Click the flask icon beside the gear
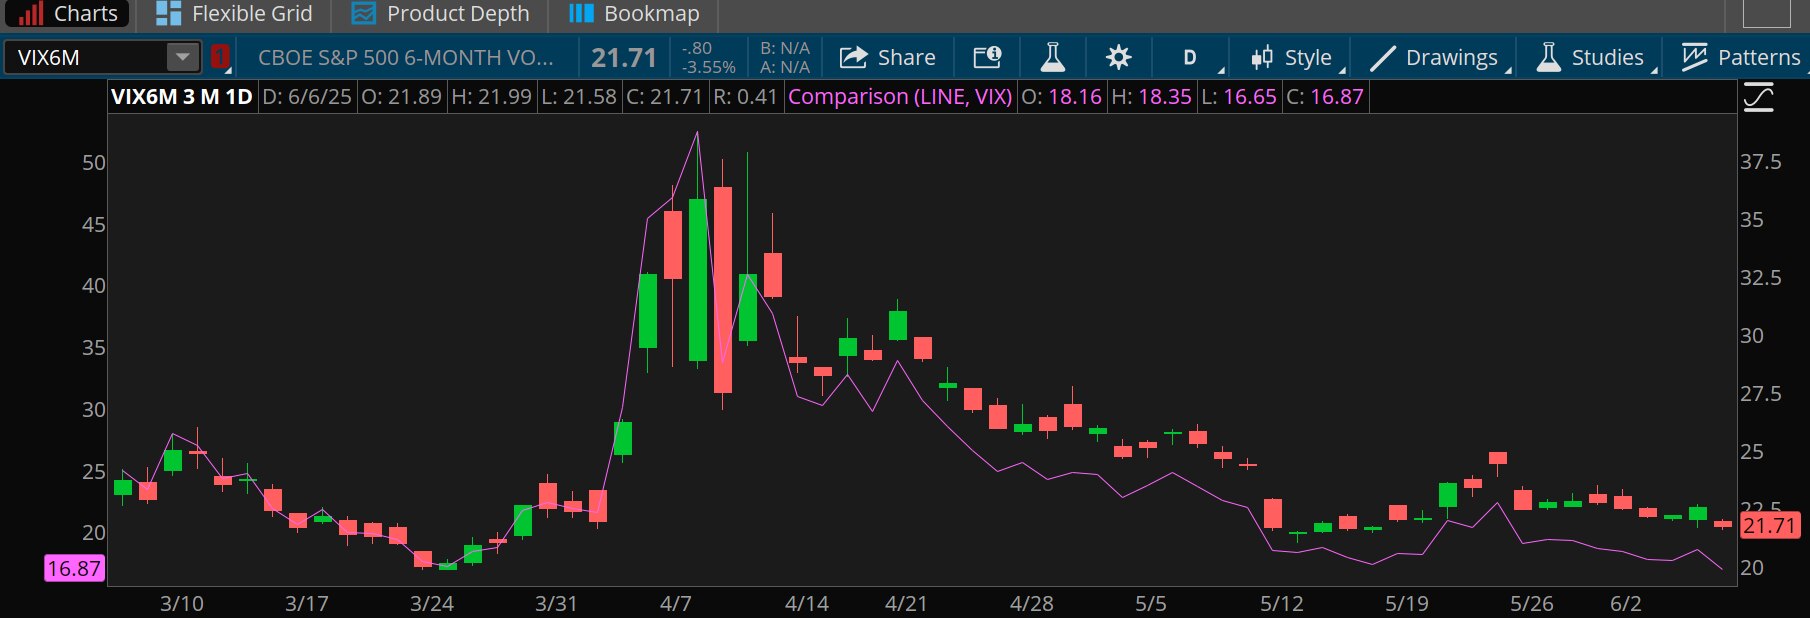This screenshot has height=618, width=1810. pyautogui.click(x=1052, y=57)
